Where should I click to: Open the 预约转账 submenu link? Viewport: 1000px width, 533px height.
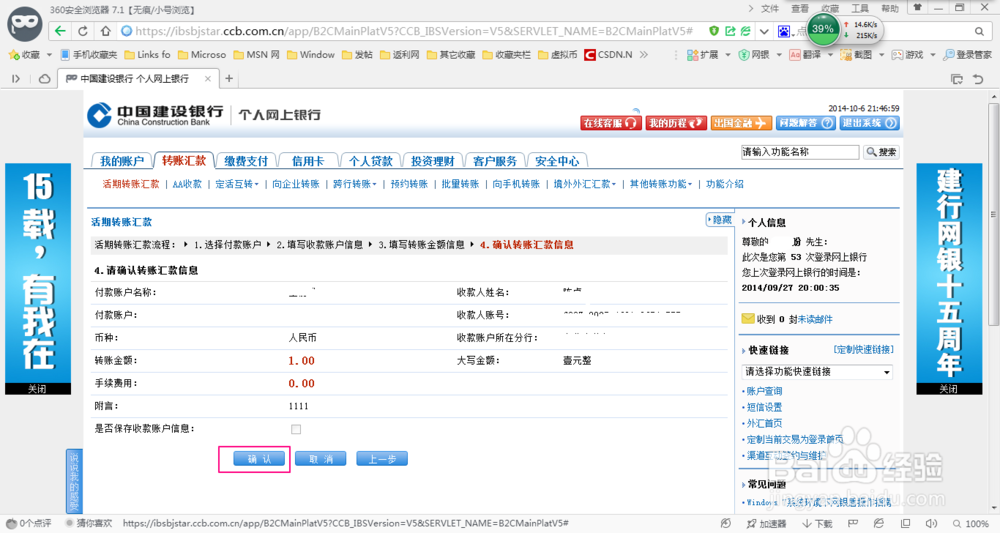(x=409, y=184)
